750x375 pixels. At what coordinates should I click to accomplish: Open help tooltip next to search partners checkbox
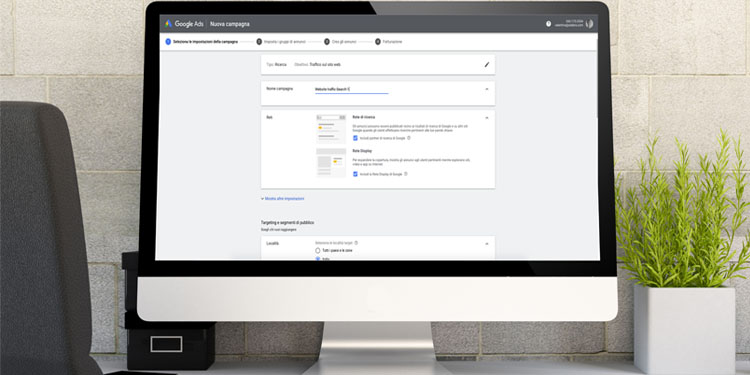click(x=408, y=138)
